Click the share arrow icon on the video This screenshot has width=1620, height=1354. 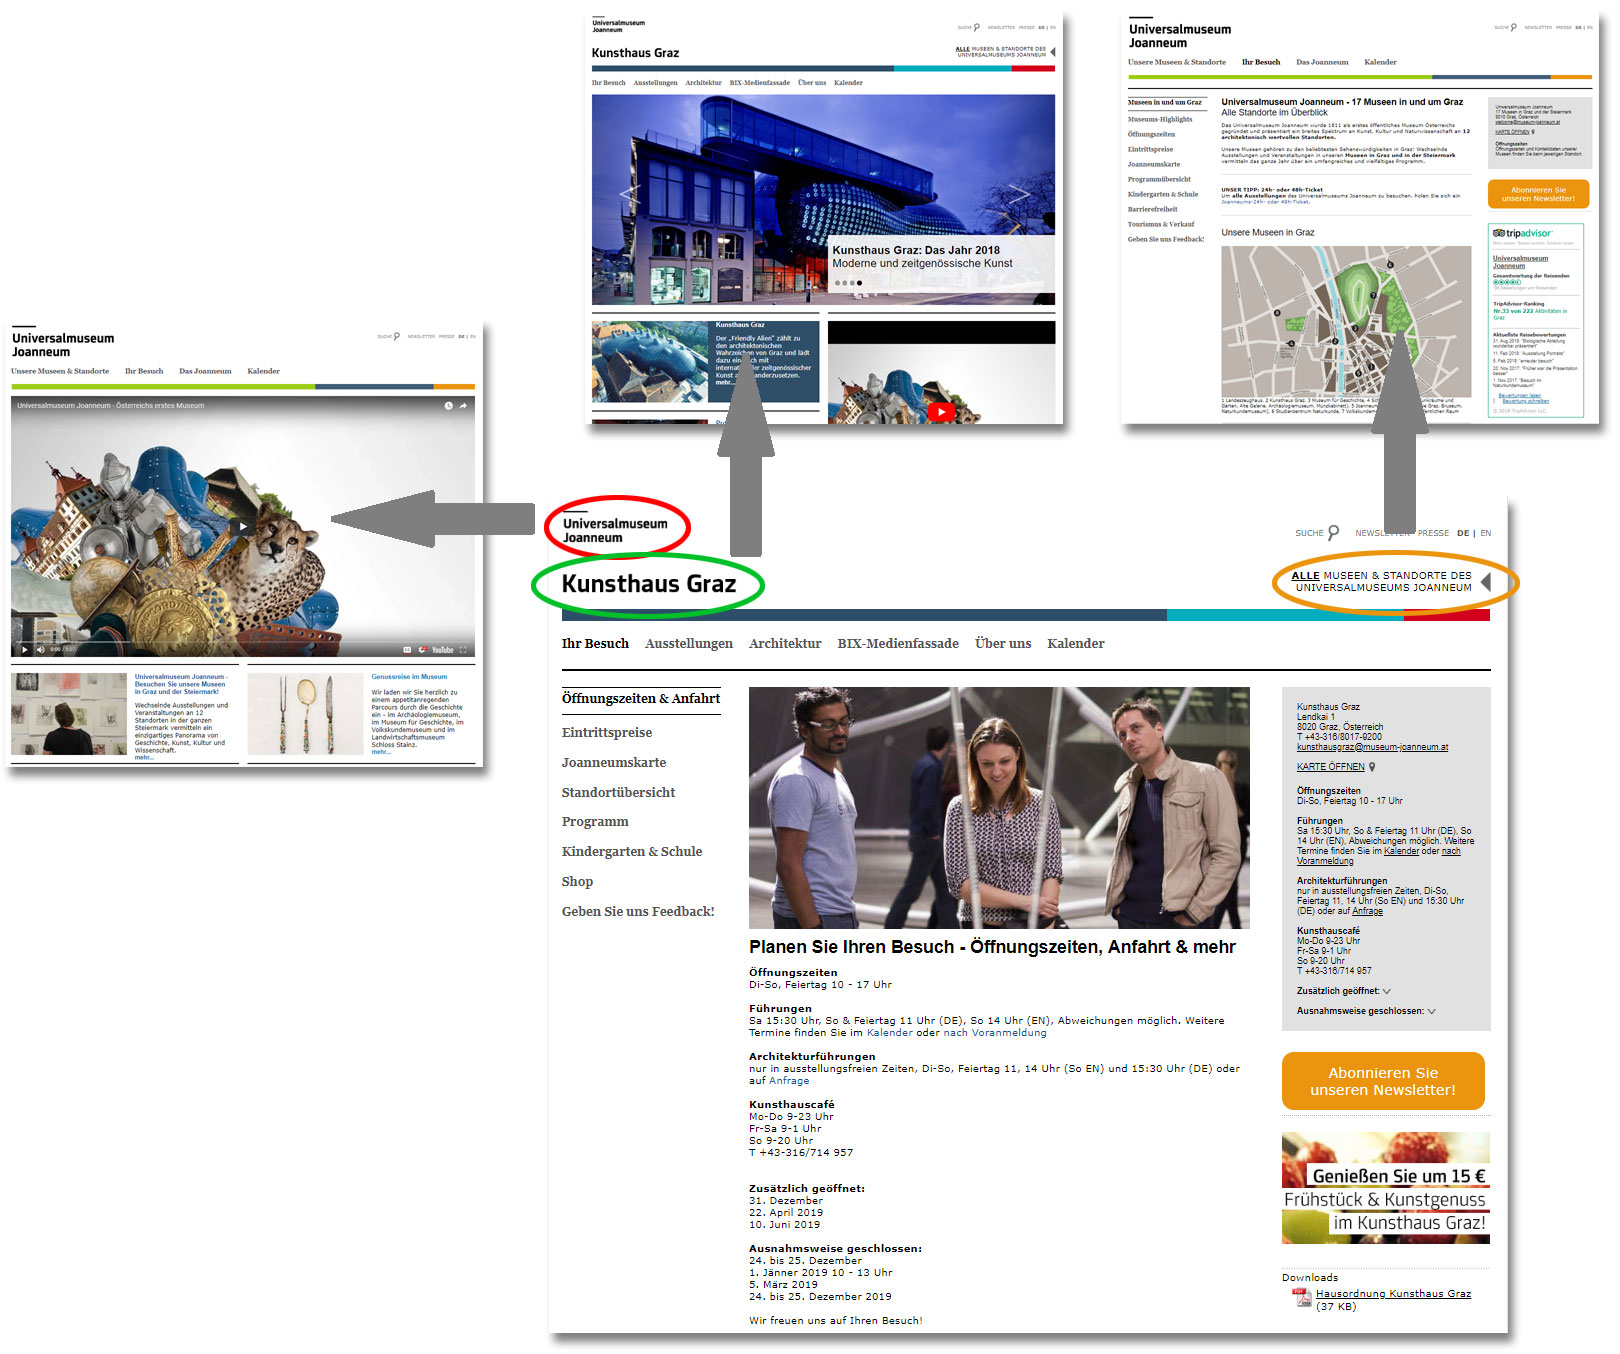pyautogui.click(x=463, y=406)
